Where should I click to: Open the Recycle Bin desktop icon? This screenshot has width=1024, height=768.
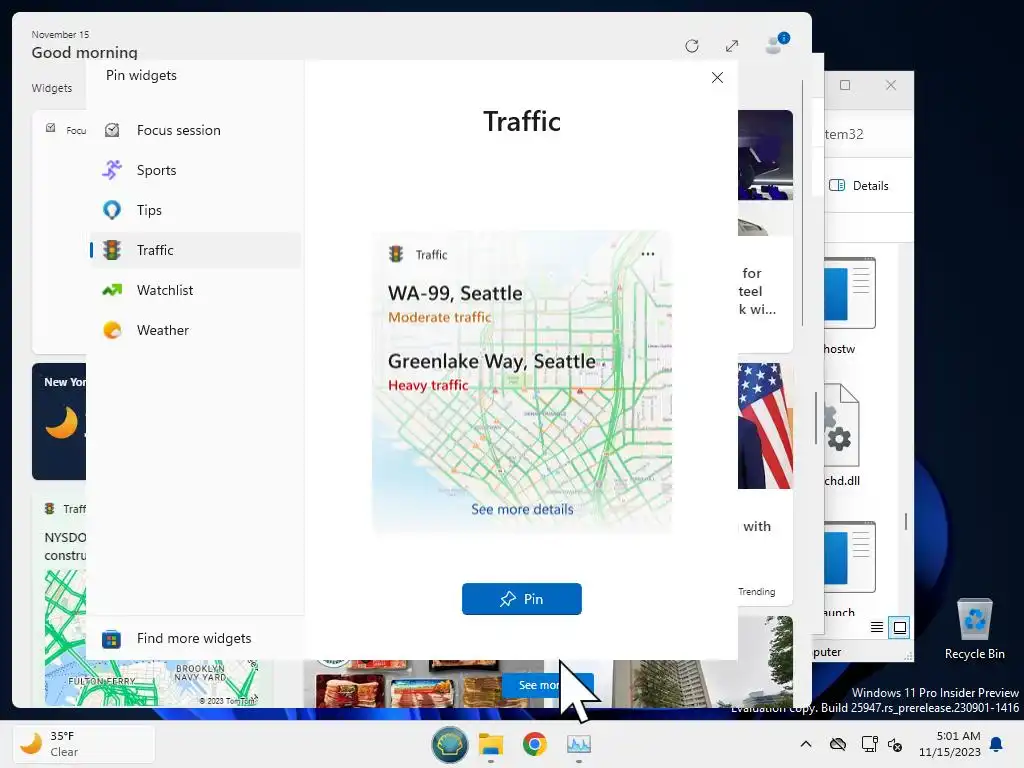click(974, 628)
